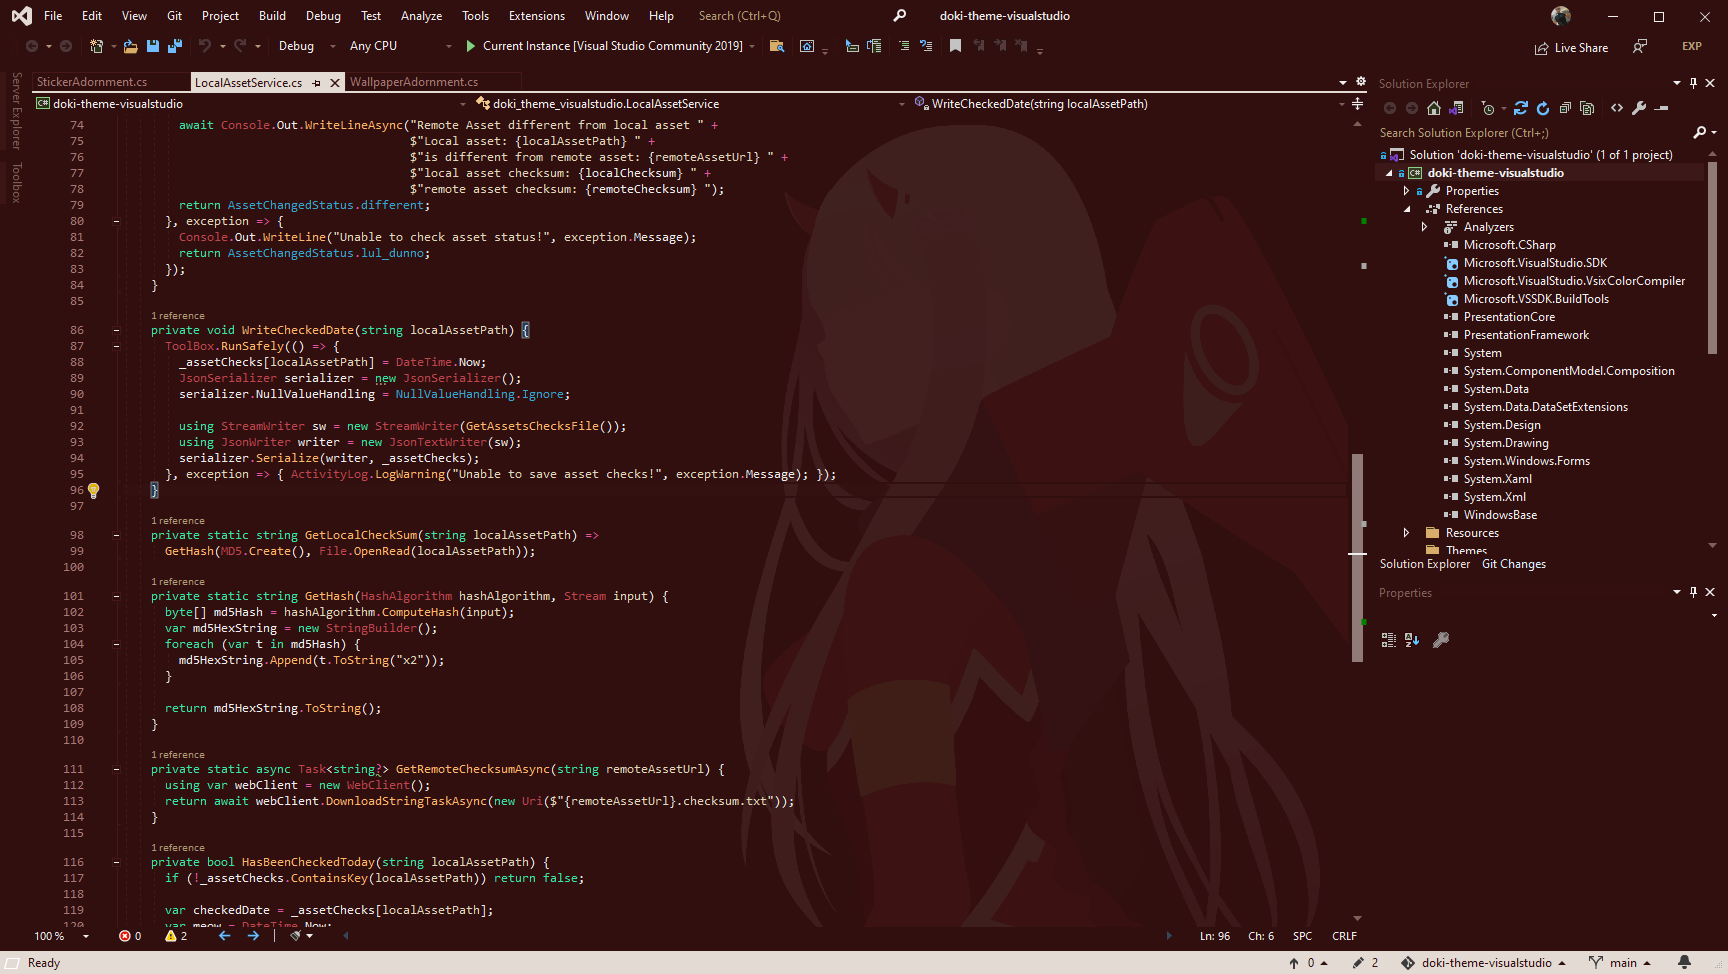Screen dimensions: 1728x974
Task: Click the Solution Explorer vertical scrollbar
Action: point(1712,258)
